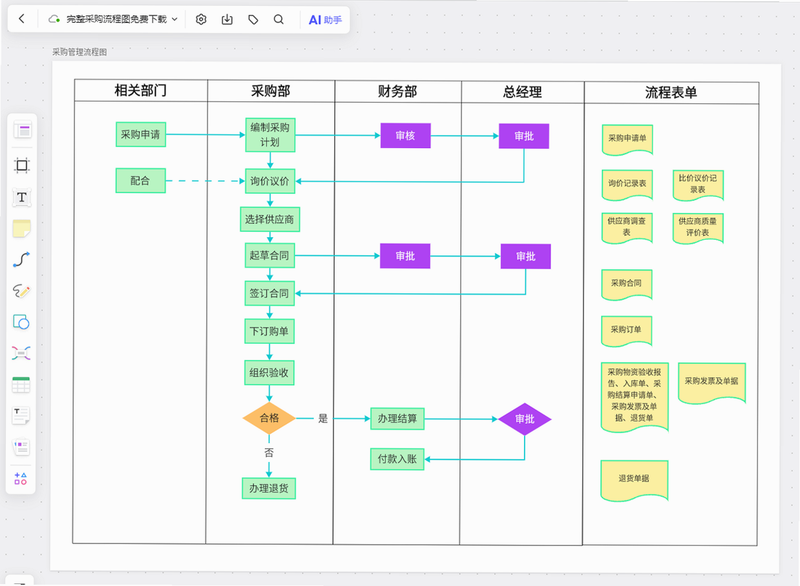
Task: Select the 签订合同 node
Action: point(269,293)
